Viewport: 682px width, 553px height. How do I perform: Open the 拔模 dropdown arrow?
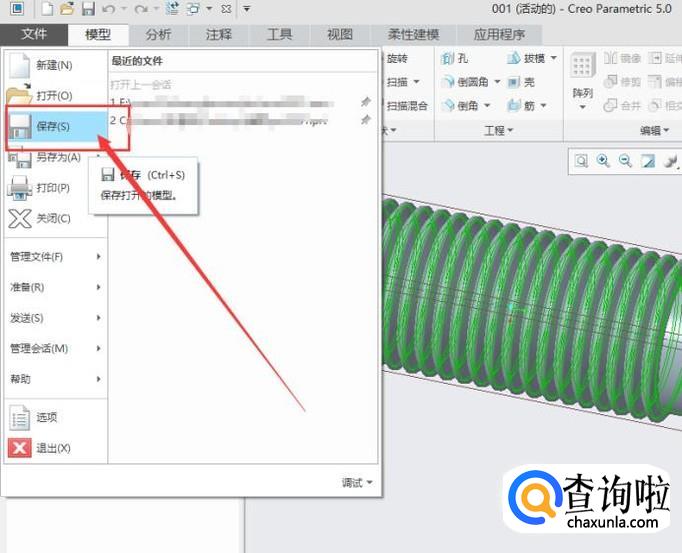(554, 57)
